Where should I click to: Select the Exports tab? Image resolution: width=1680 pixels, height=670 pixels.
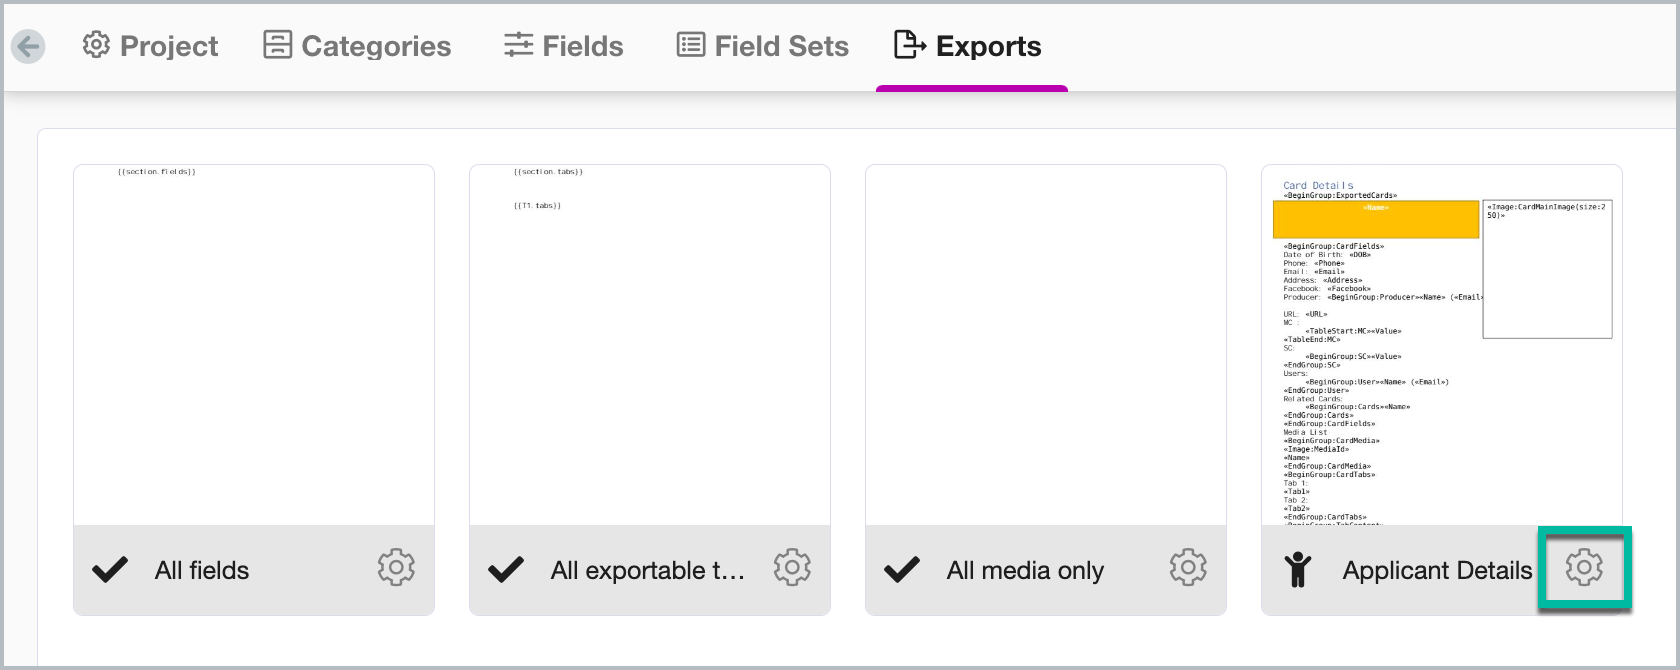pyautogui.click(x=967, y=46)
